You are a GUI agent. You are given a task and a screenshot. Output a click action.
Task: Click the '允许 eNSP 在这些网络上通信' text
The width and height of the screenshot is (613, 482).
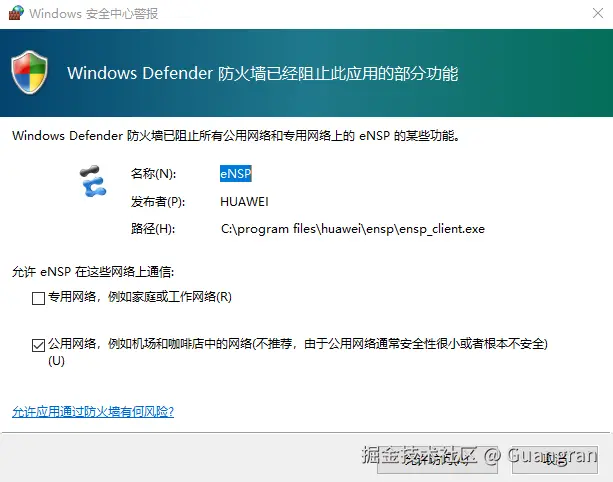click(93, 272)
